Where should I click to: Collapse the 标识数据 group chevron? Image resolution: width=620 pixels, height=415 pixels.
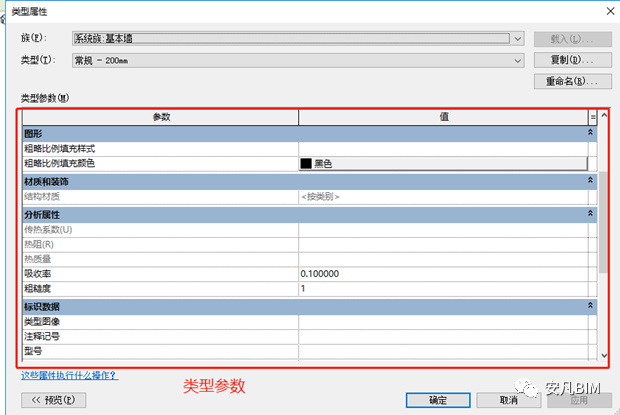tap(591, 305)
